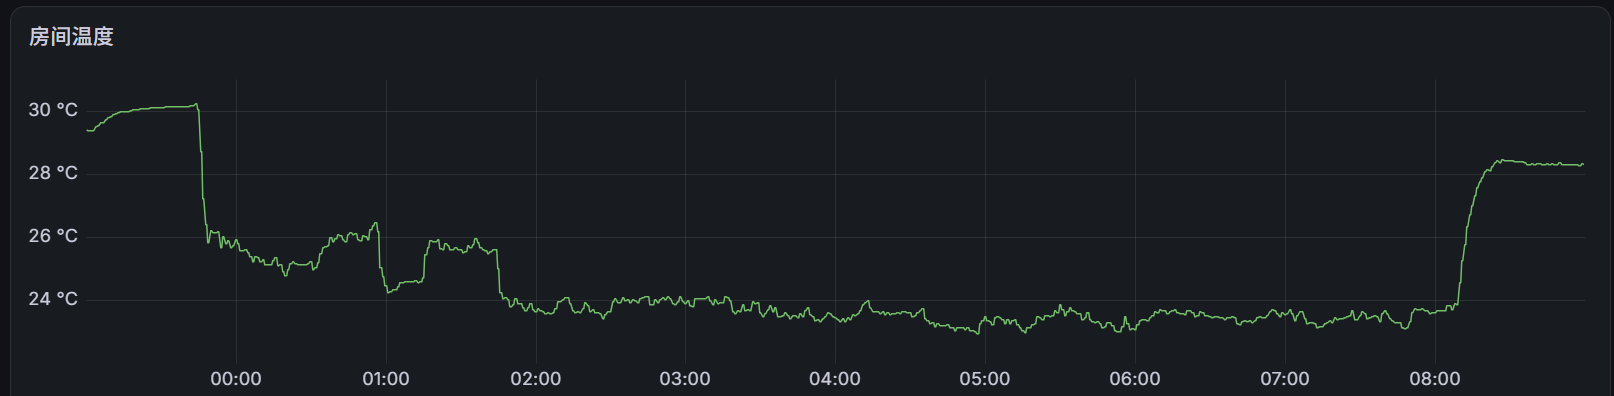Image resolution: width=1614 pixels, height=396 pixels.
Task: Click the temperature peak before 00:00
Action: coord(196,104)
